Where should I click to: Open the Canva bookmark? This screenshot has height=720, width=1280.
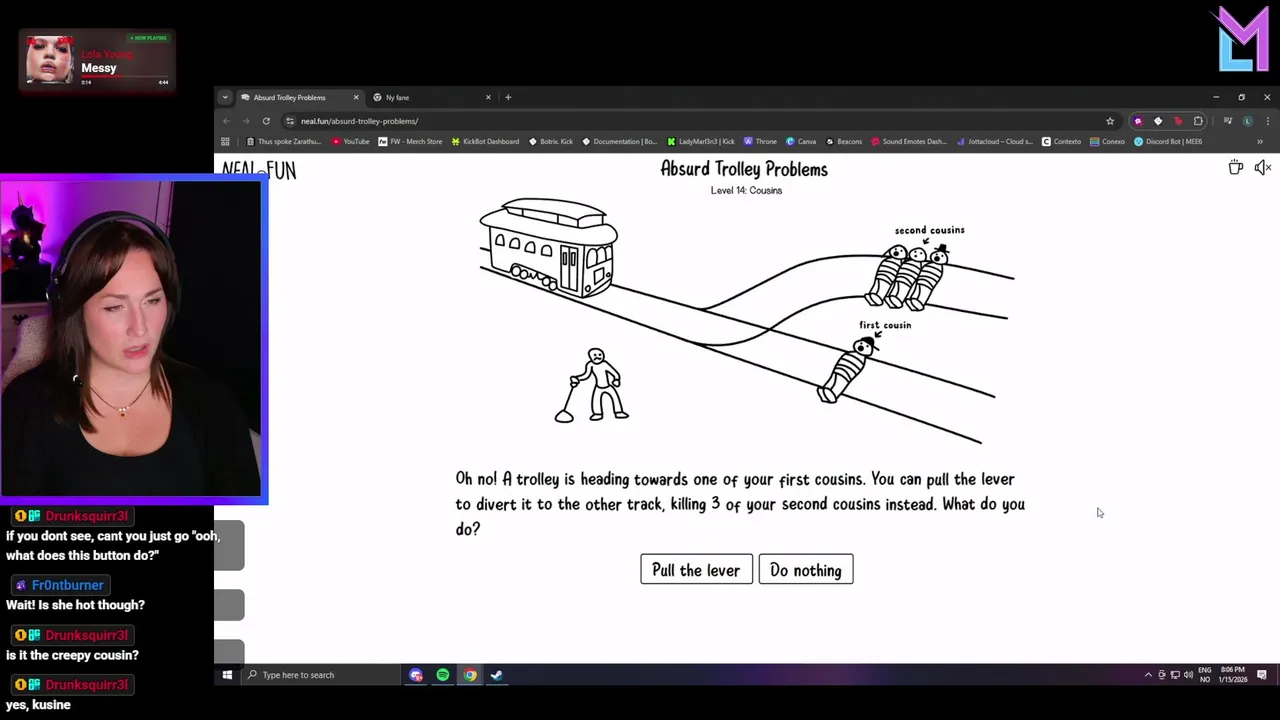[801, 141]
